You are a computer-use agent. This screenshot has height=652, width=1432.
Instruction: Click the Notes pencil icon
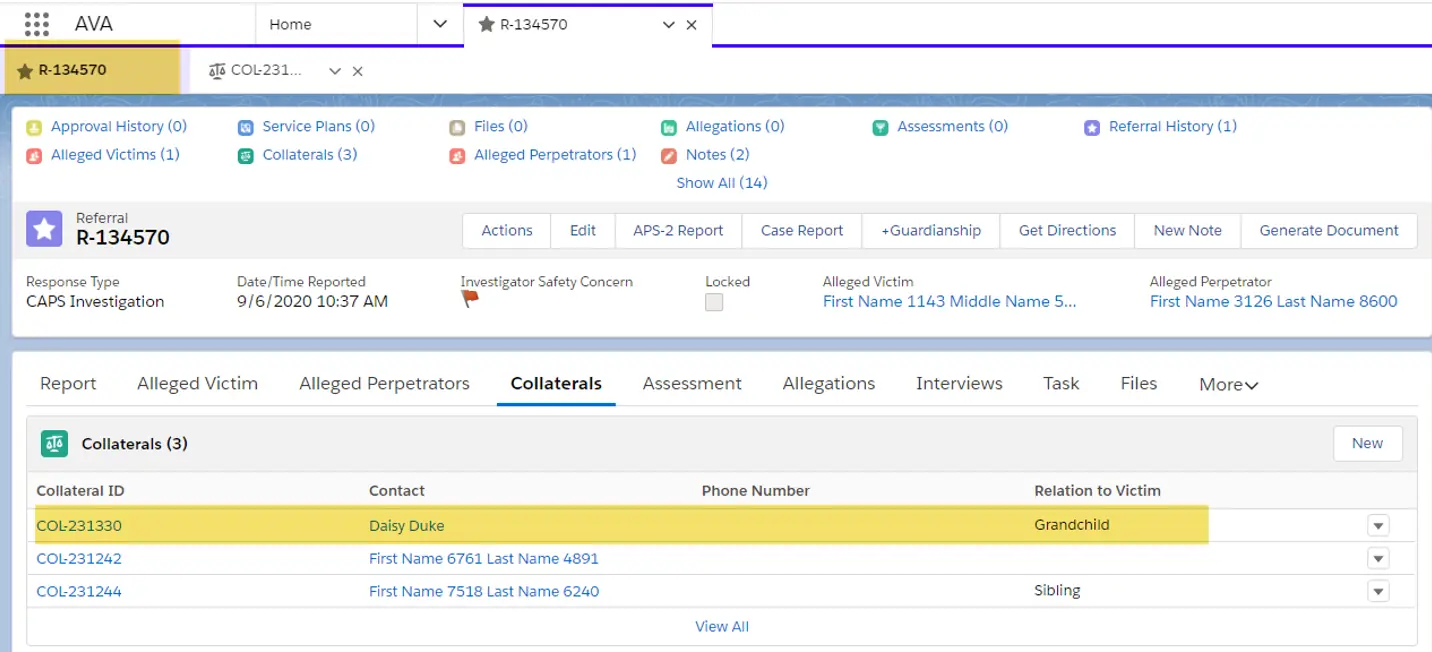click(x=669, y=155)
